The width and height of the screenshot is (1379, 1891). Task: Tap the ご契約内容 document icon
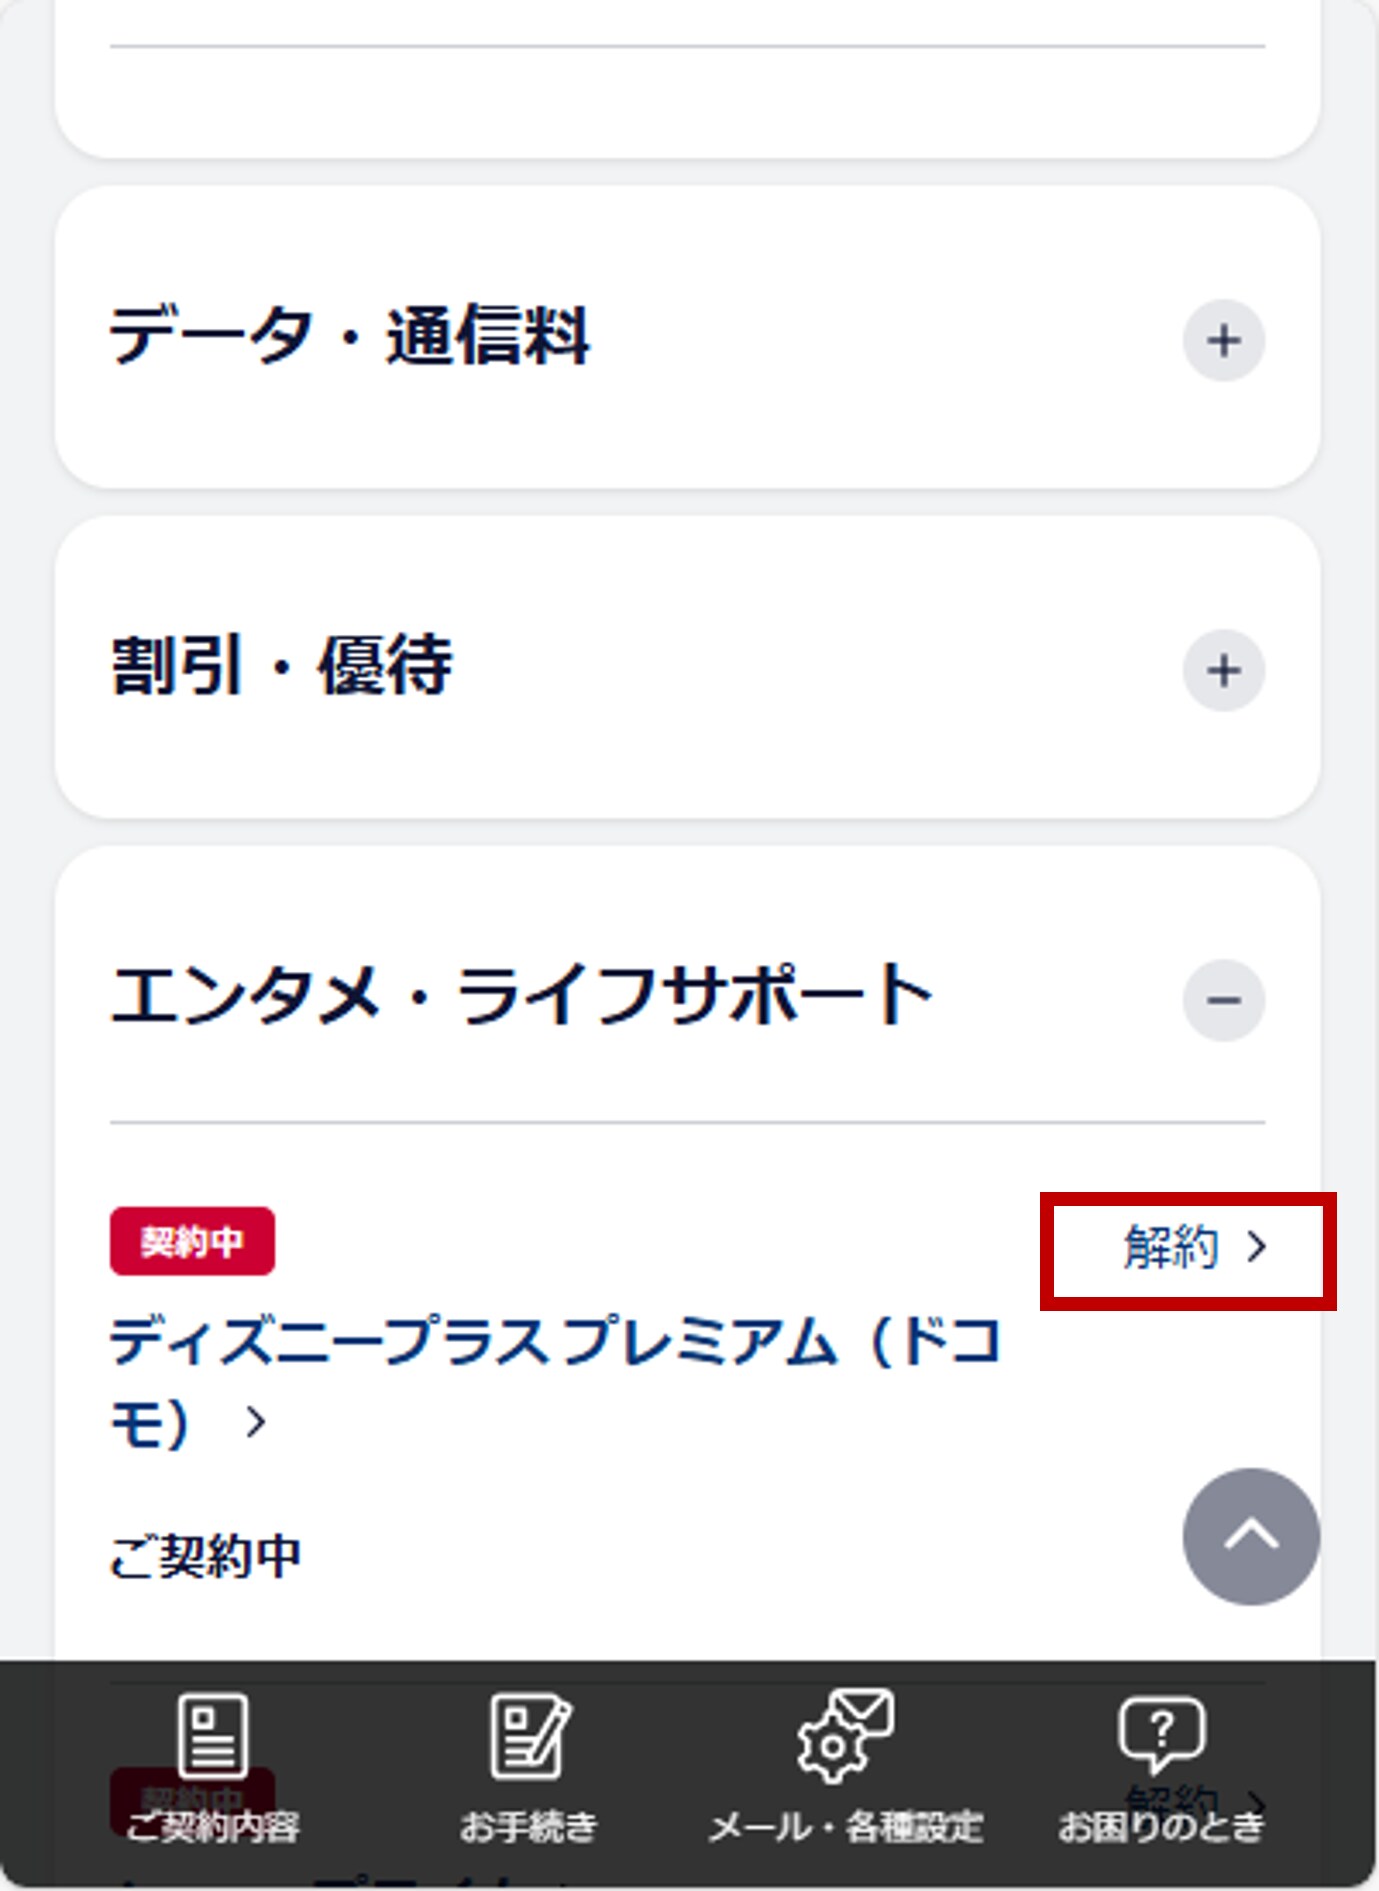point(212,1736)
